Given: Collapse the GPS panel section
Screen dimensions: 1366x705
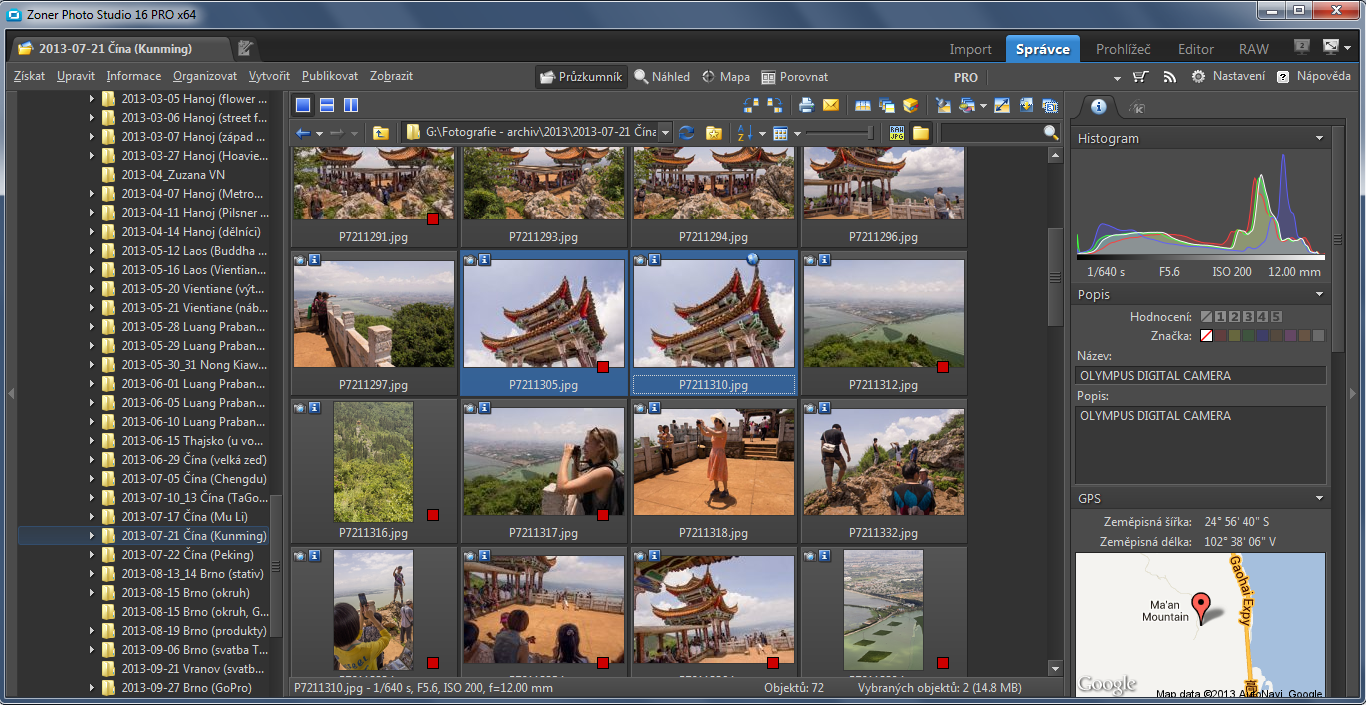Looking at the screenshot, I should [x=1319, y=498].
